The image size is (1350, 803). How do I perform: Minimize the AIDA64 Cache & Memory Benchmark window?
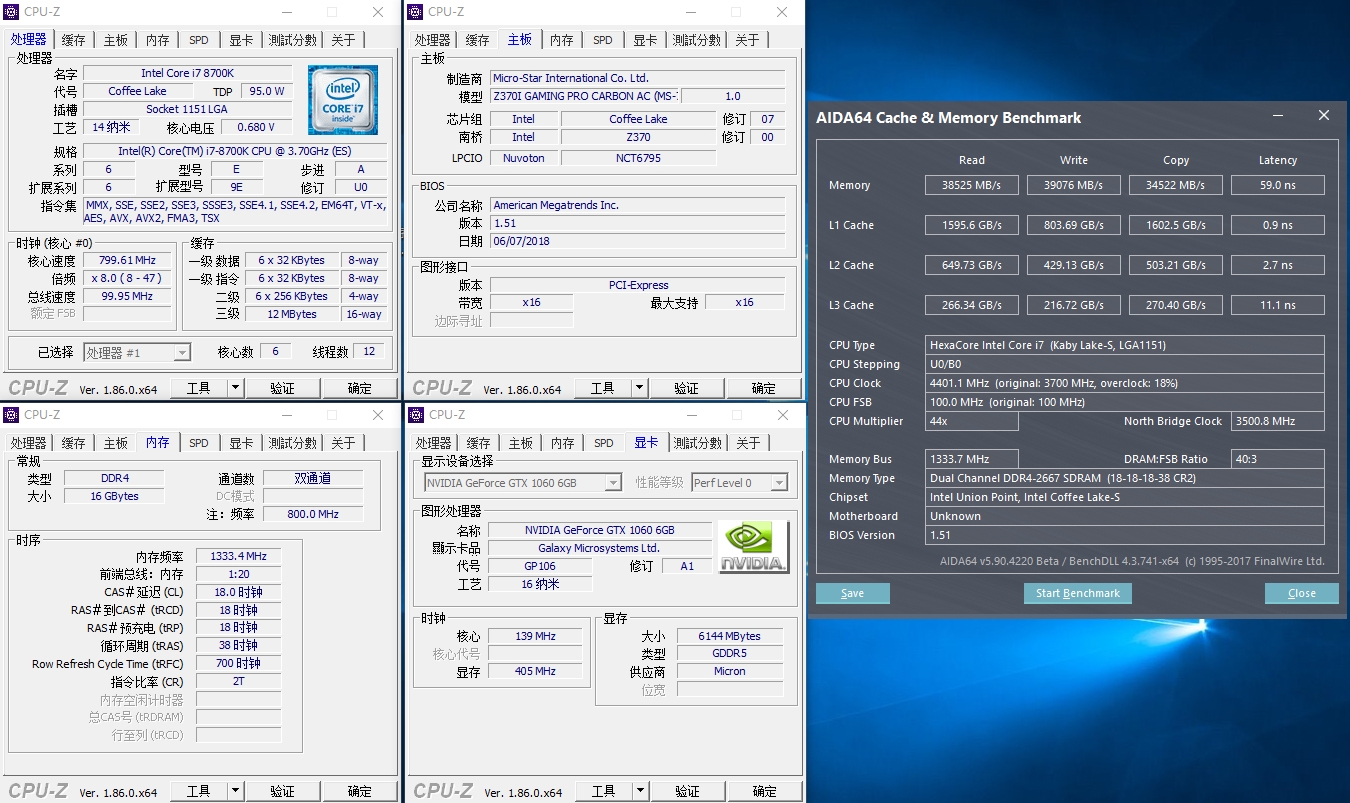(1278, 116)
